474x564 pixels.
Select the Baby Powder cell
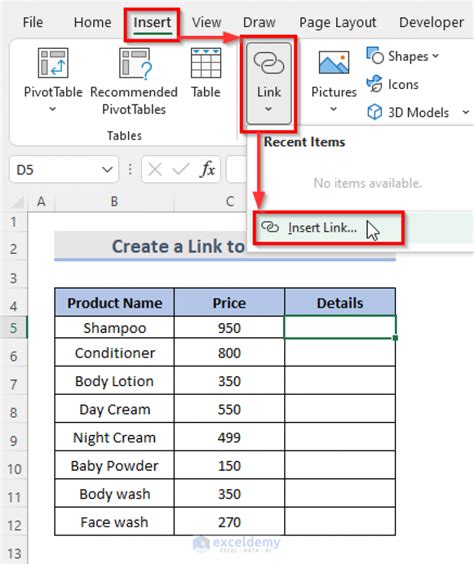tap(114, 465)
